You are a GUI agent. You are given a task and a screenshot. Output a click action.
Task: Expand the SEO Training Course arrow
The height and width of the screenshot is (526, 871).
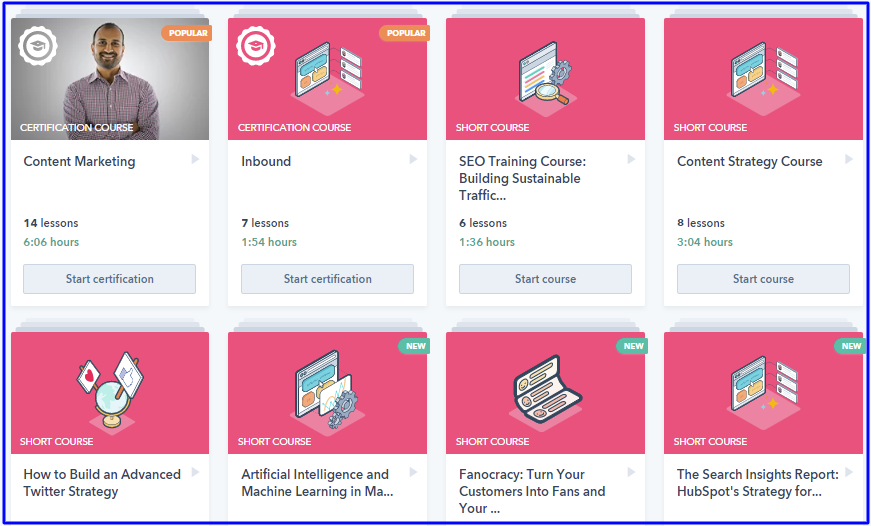pyautogui.click(x=631, y=159)
